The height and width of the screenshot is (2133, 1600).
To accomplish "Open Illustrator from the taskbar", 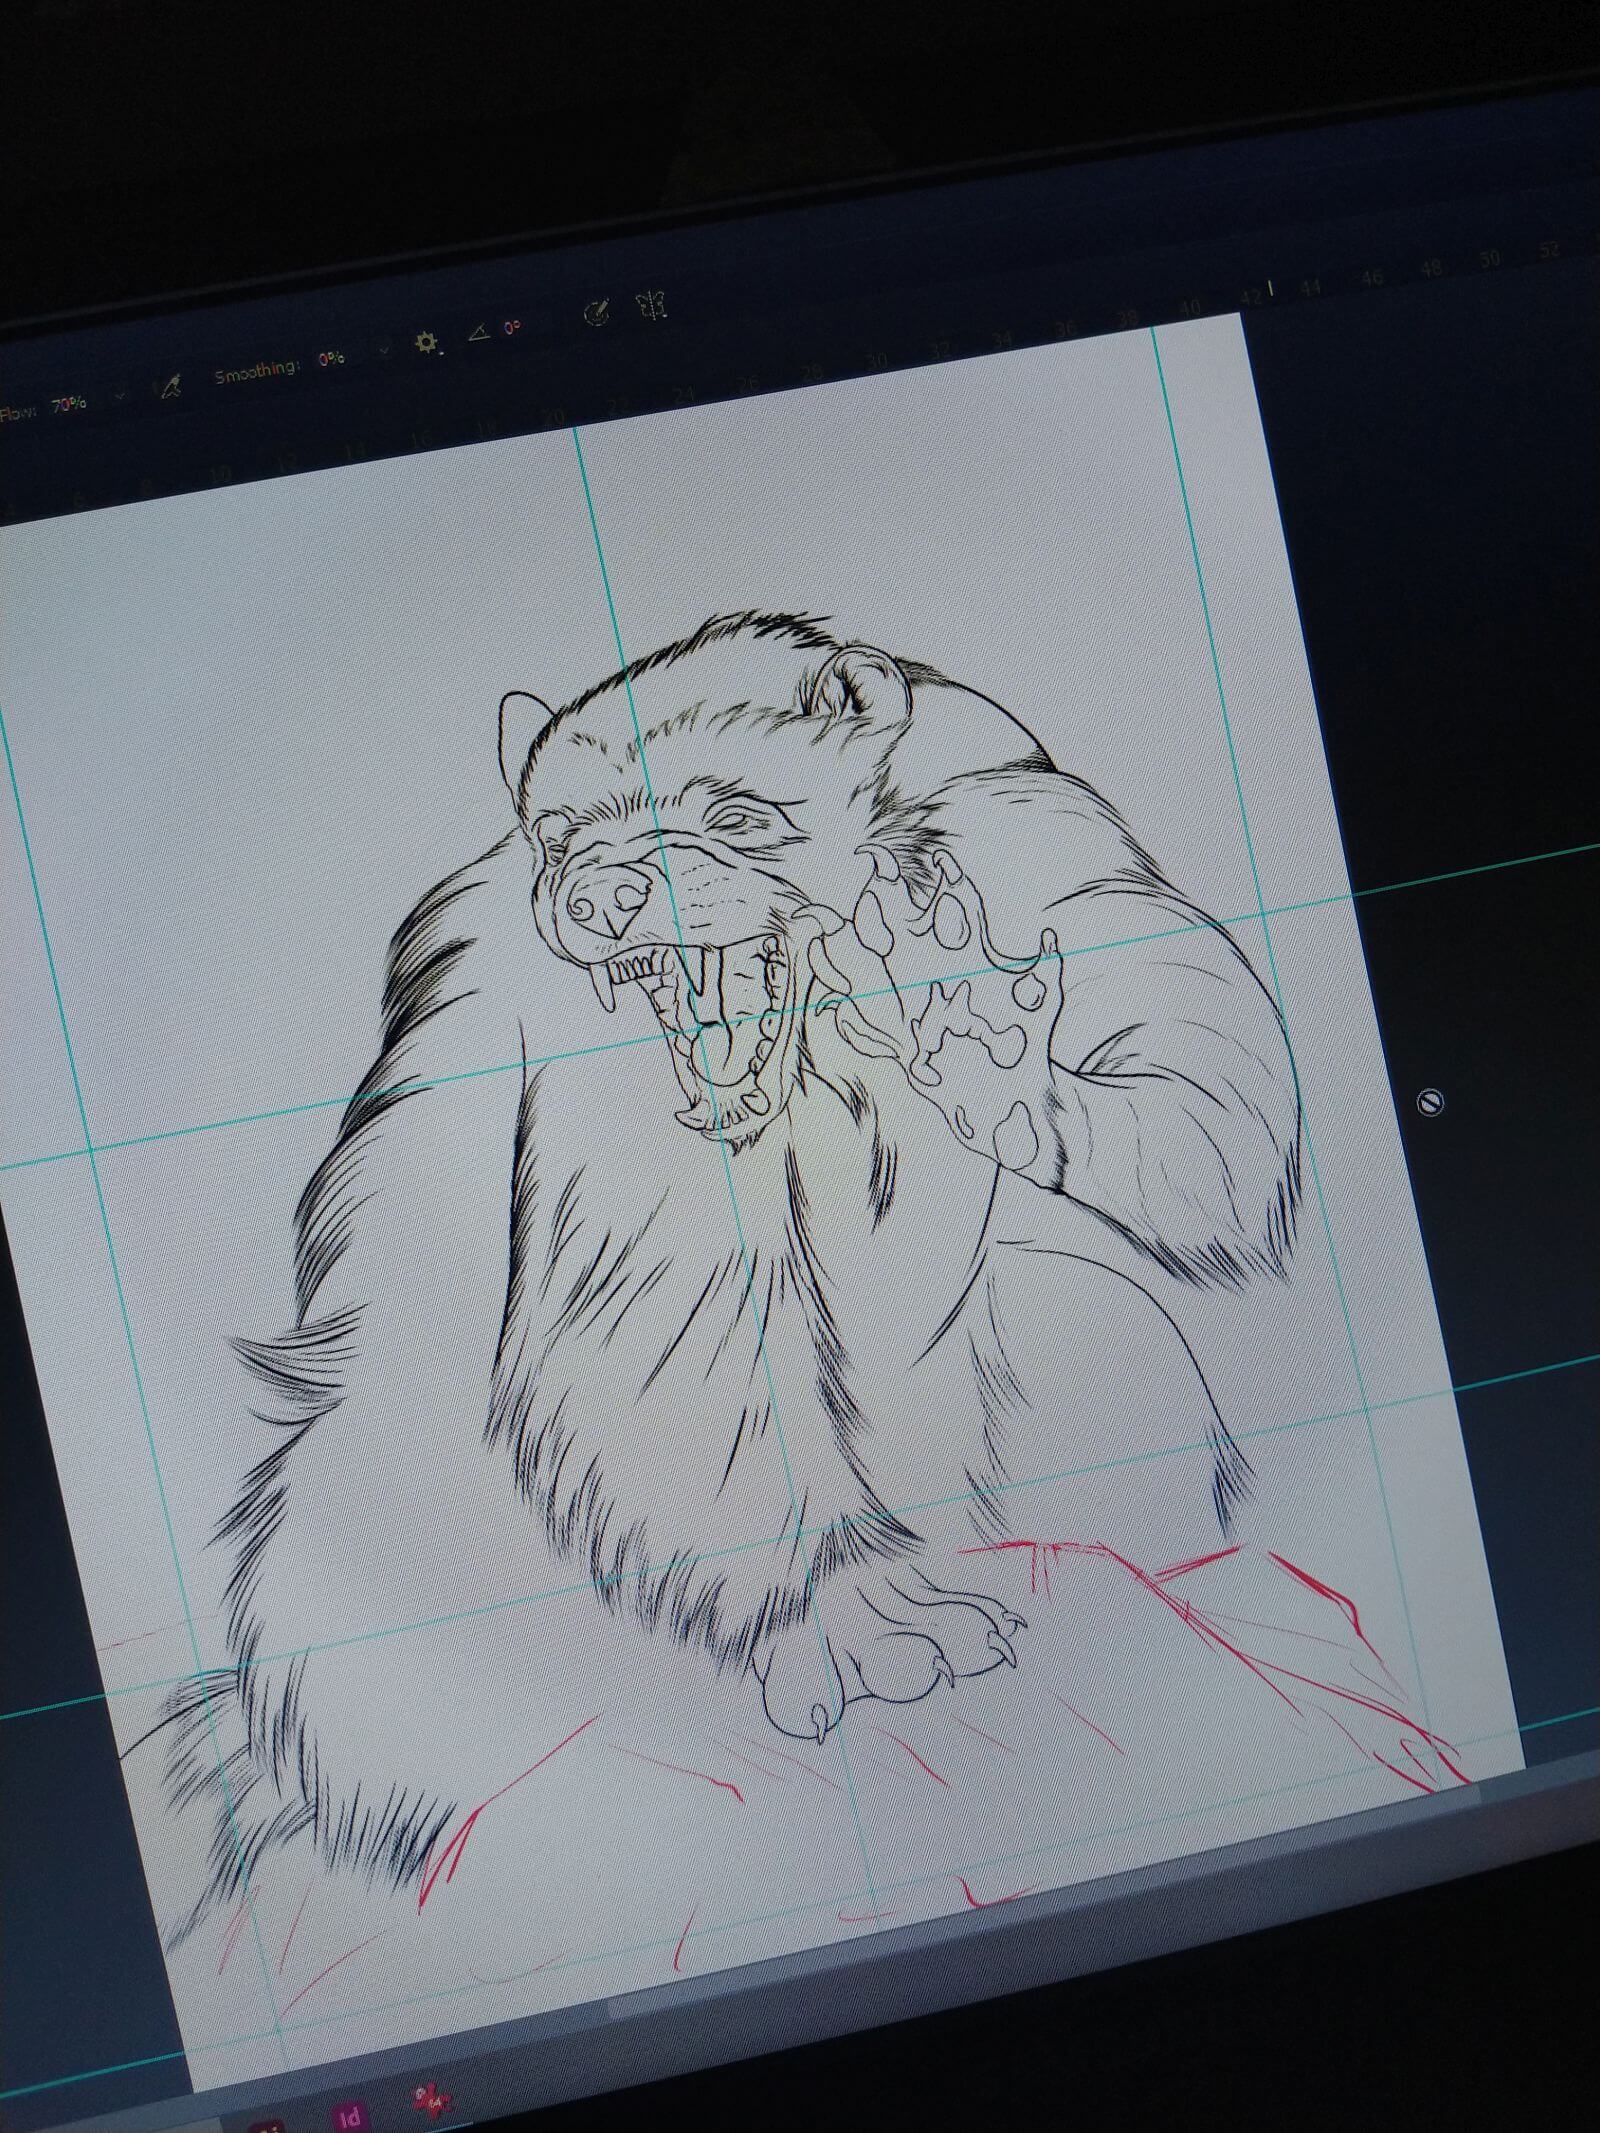I will click(x=265, y=2125).
